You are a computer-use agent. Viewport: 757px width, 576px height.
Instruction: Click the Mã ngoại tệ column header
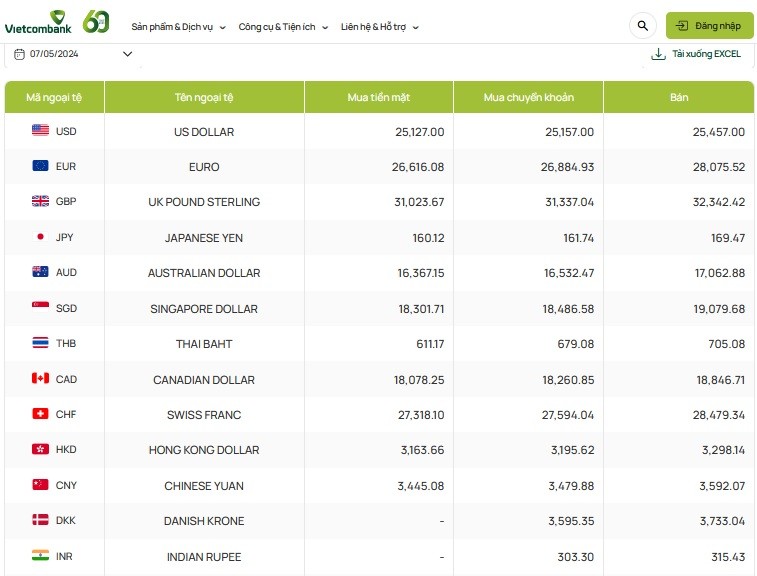tap(54, 97)
